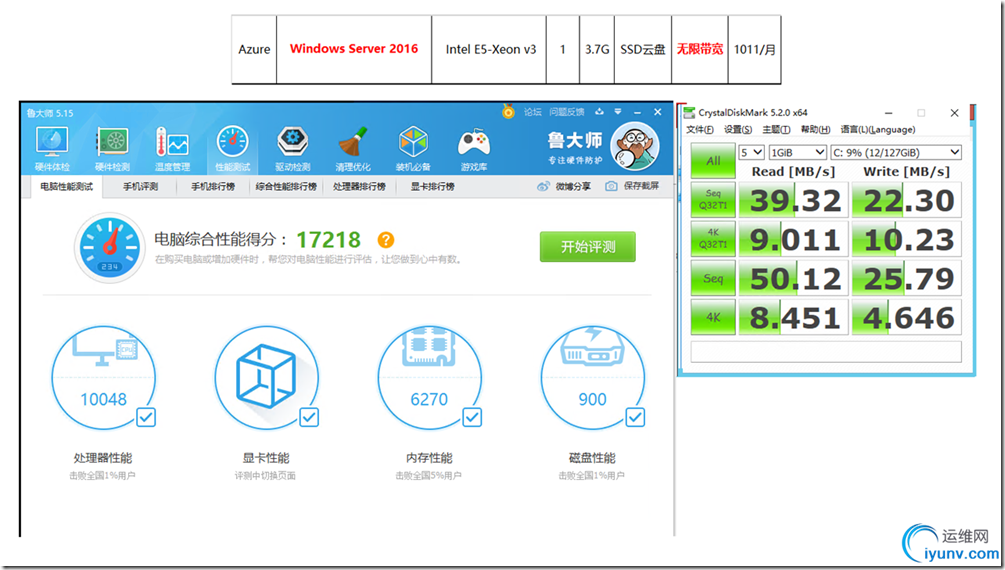
Task: Open 主题(T) menu in CrystalDiskMark
Action: pyautogui.click(x=776, y=130)
